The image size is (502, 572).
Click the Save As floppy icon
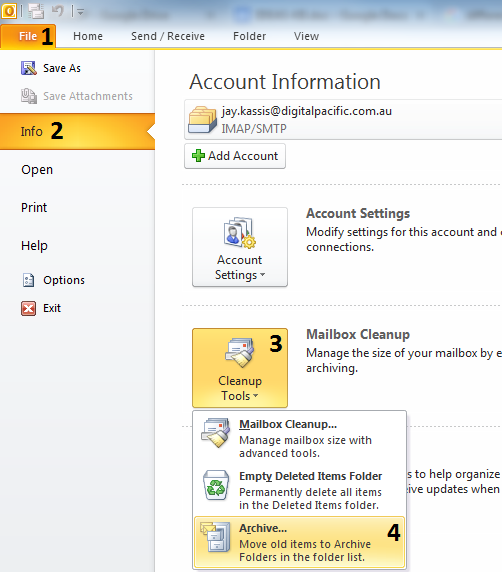29,68
